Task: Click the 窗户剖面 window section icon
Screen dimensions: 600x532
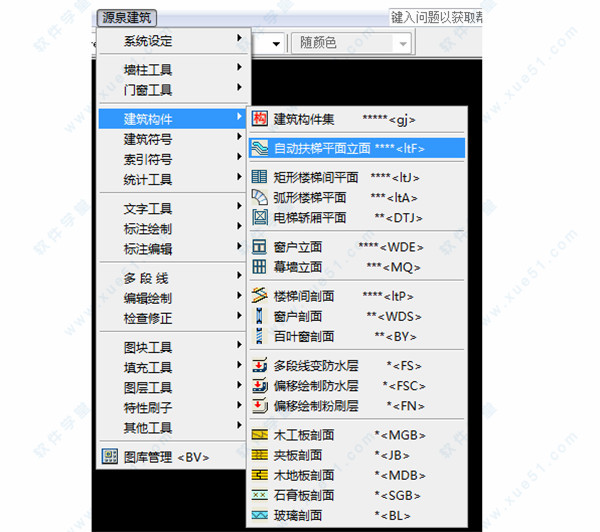Action: pyautogui.click(x=259, y=316)
